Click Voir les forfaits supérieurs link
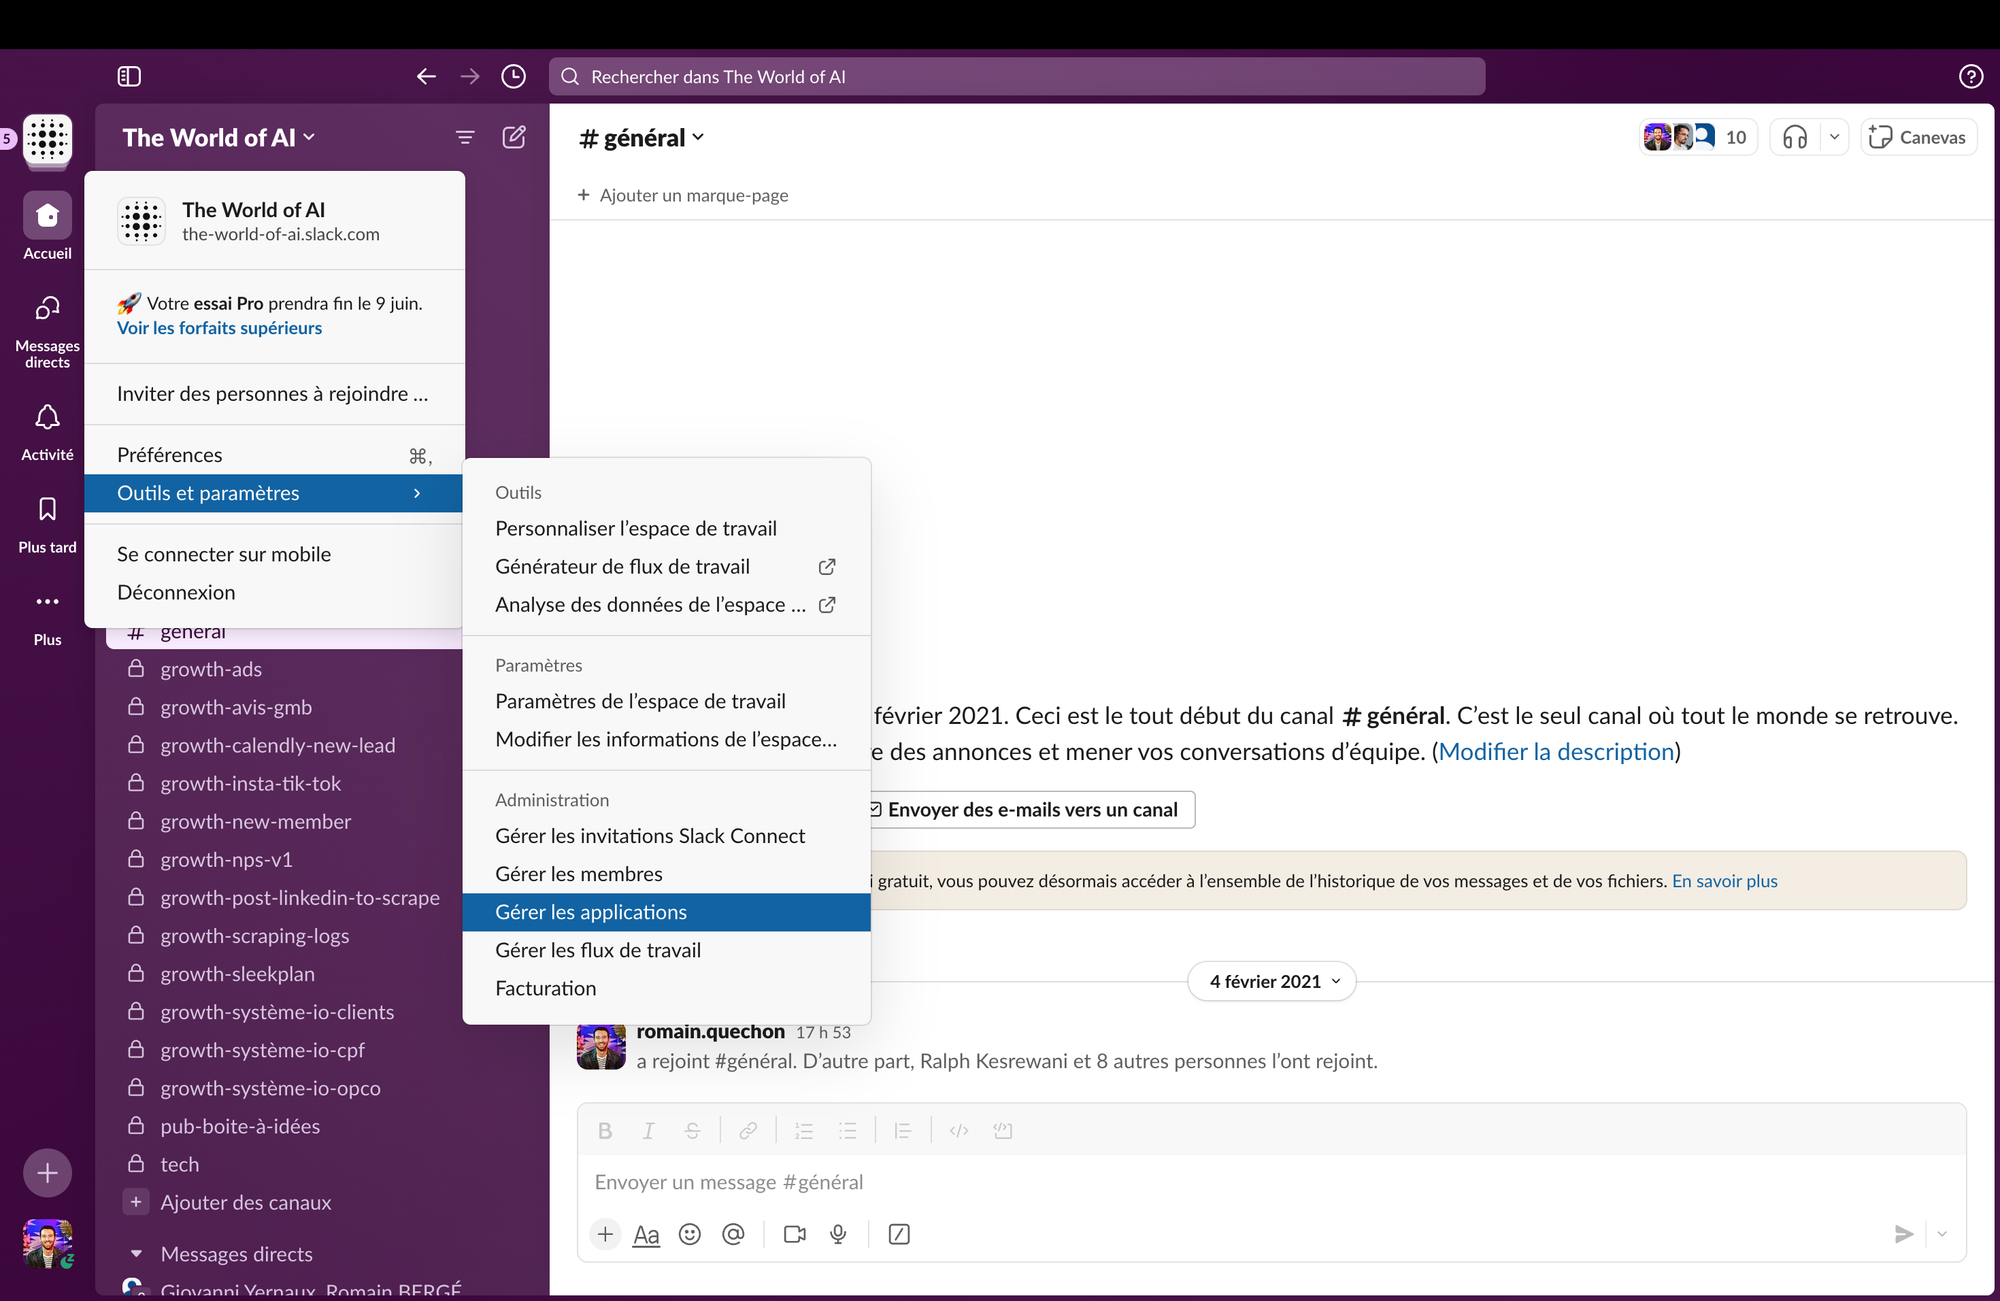2000x1301 pixels. tap(219, 328)
